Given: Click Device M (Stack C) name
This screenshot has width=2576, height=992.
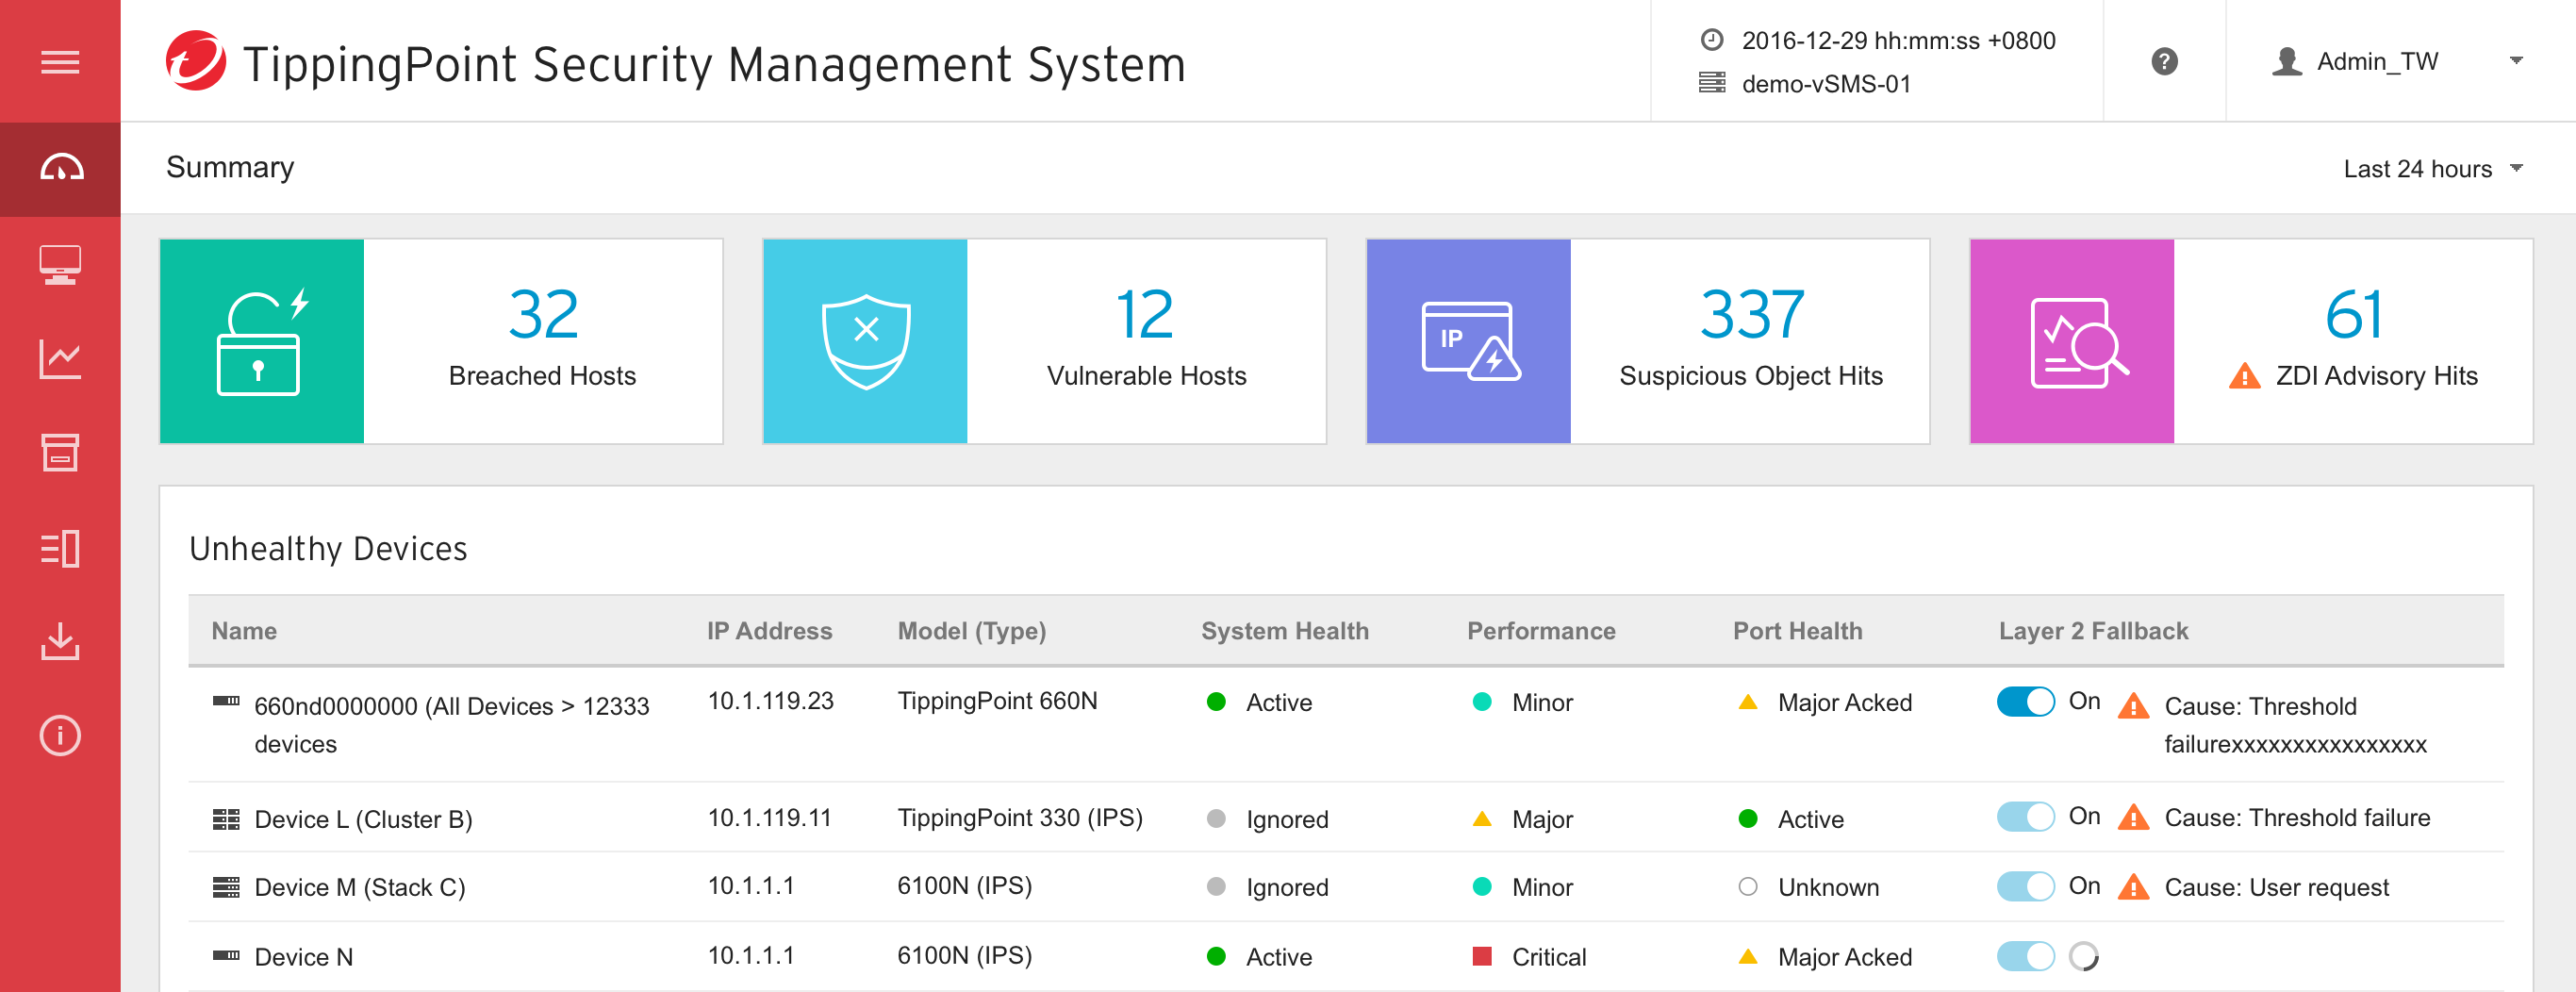Looking at the screenshot, I should pyautogui.click(x=359, y=888).
